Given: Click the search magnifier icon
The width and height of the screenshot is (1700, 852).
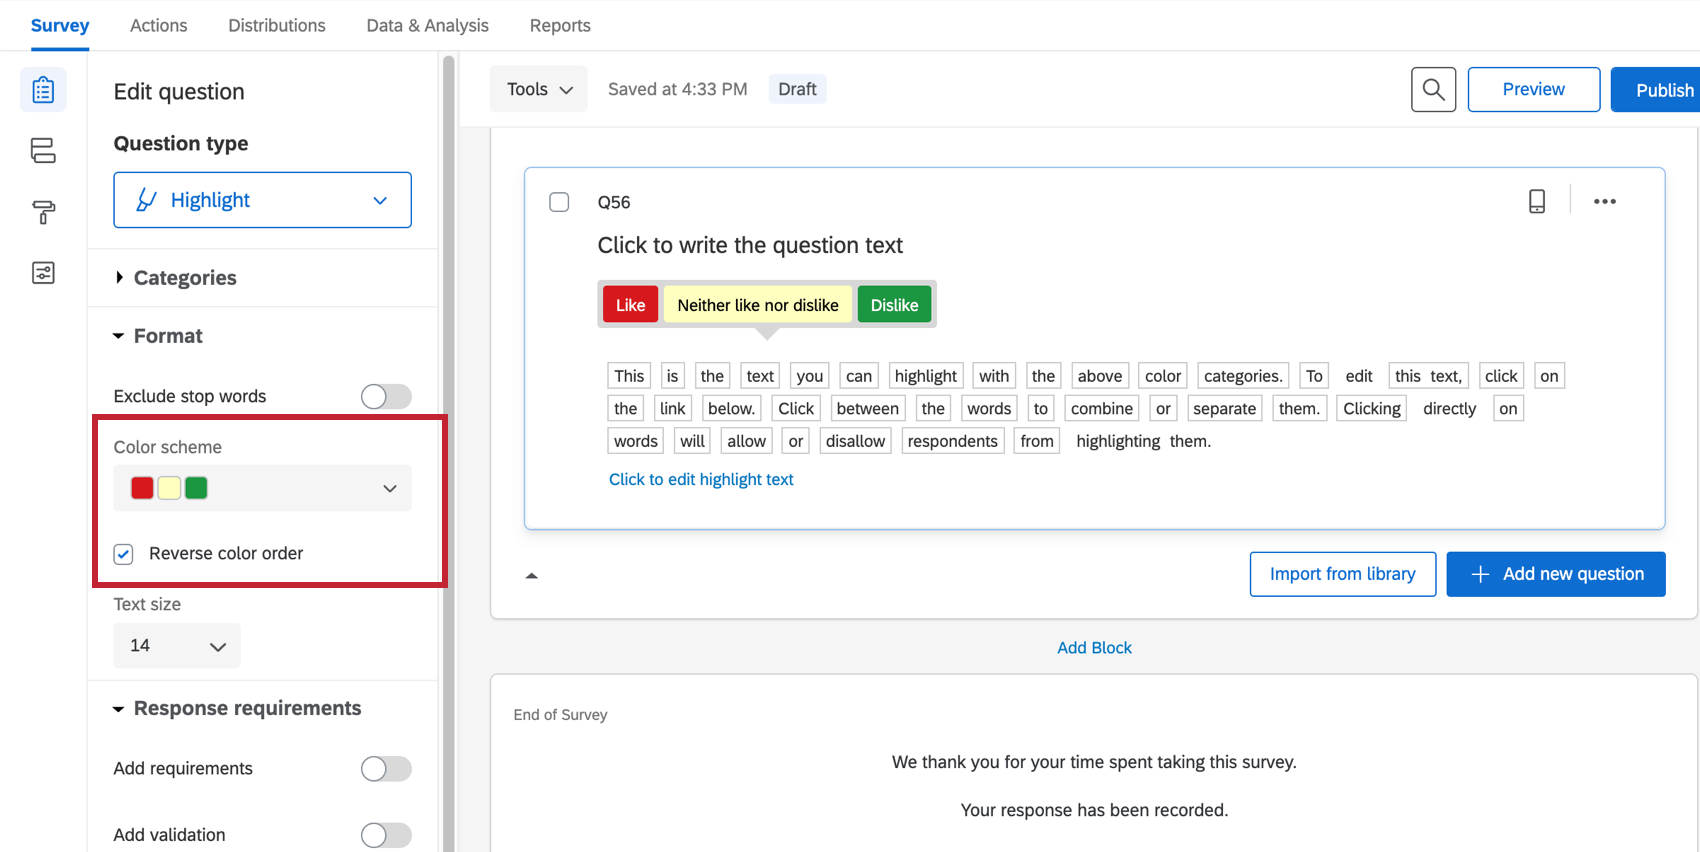Looking at the screenshot, I should [1433, 89].
